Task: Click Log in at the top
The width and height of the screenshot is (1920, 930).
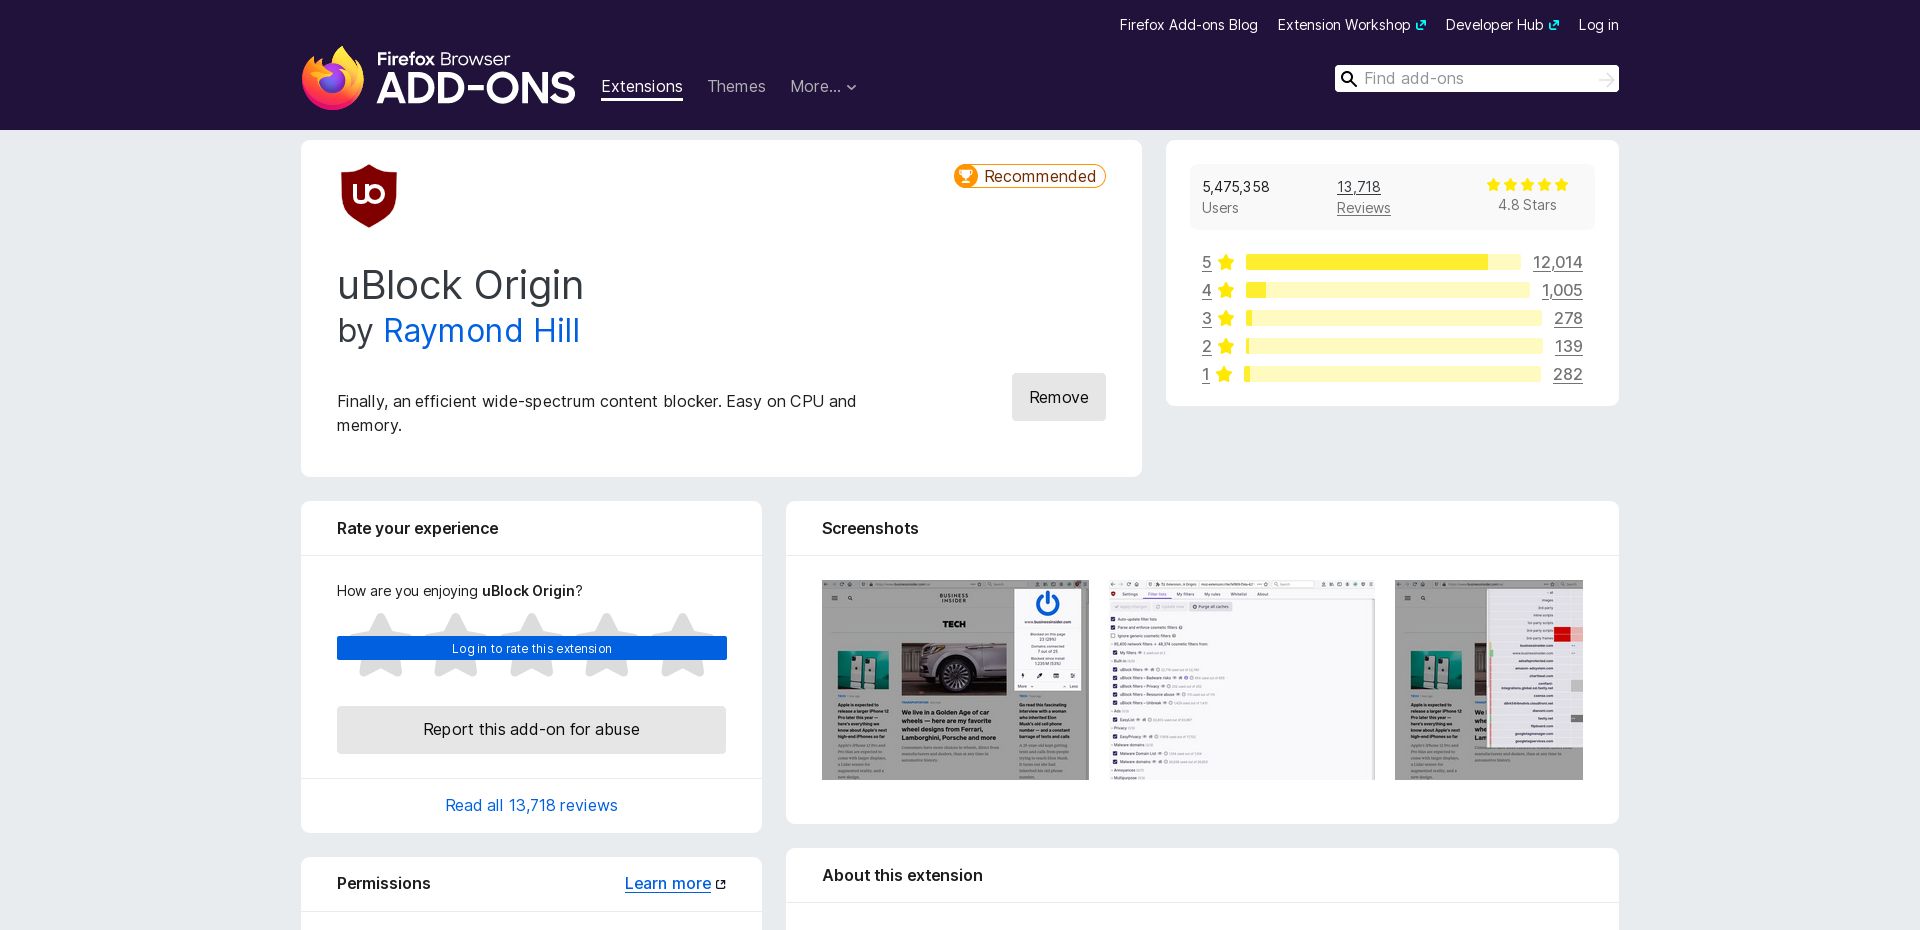Action: pyautogui.click(x=1598, y=25)
